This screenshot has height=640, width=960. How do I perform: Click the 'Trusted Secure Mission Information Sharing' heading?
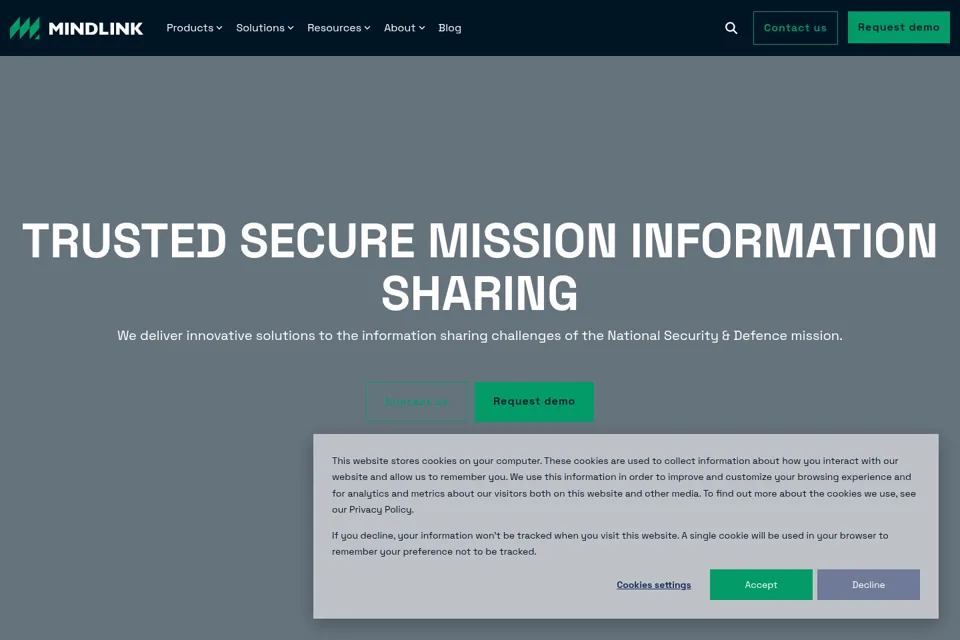pos(480,266)
